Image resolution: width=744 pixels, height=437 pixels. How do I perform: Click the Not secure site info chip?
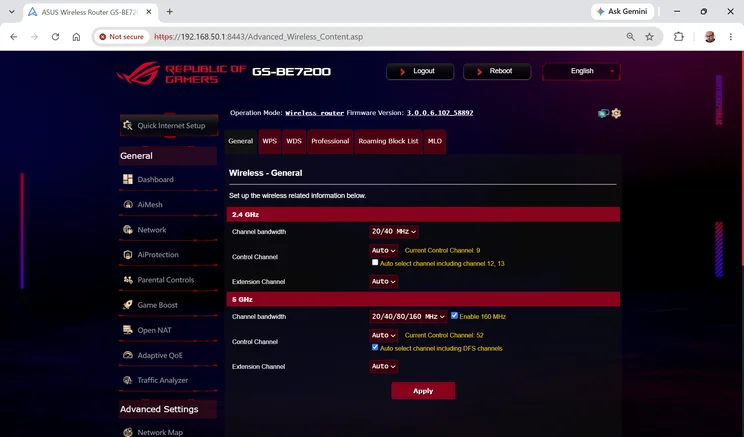(x=121, y=37)
